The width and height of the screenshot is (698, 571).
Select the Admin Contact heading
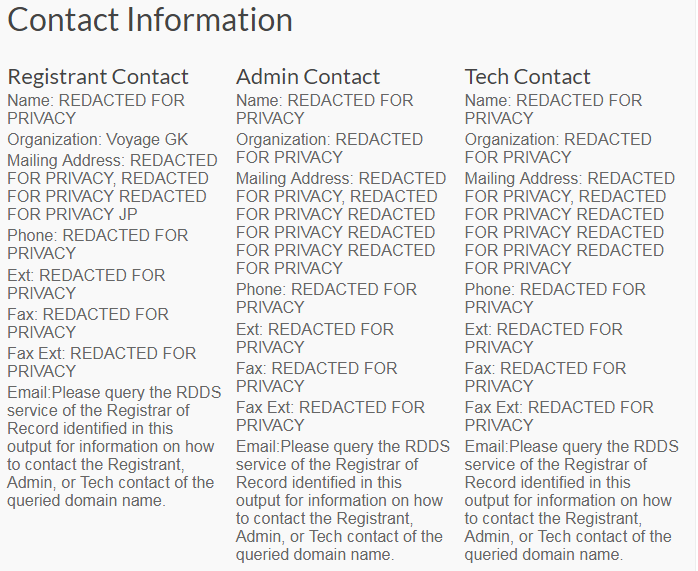coord(308,77)
